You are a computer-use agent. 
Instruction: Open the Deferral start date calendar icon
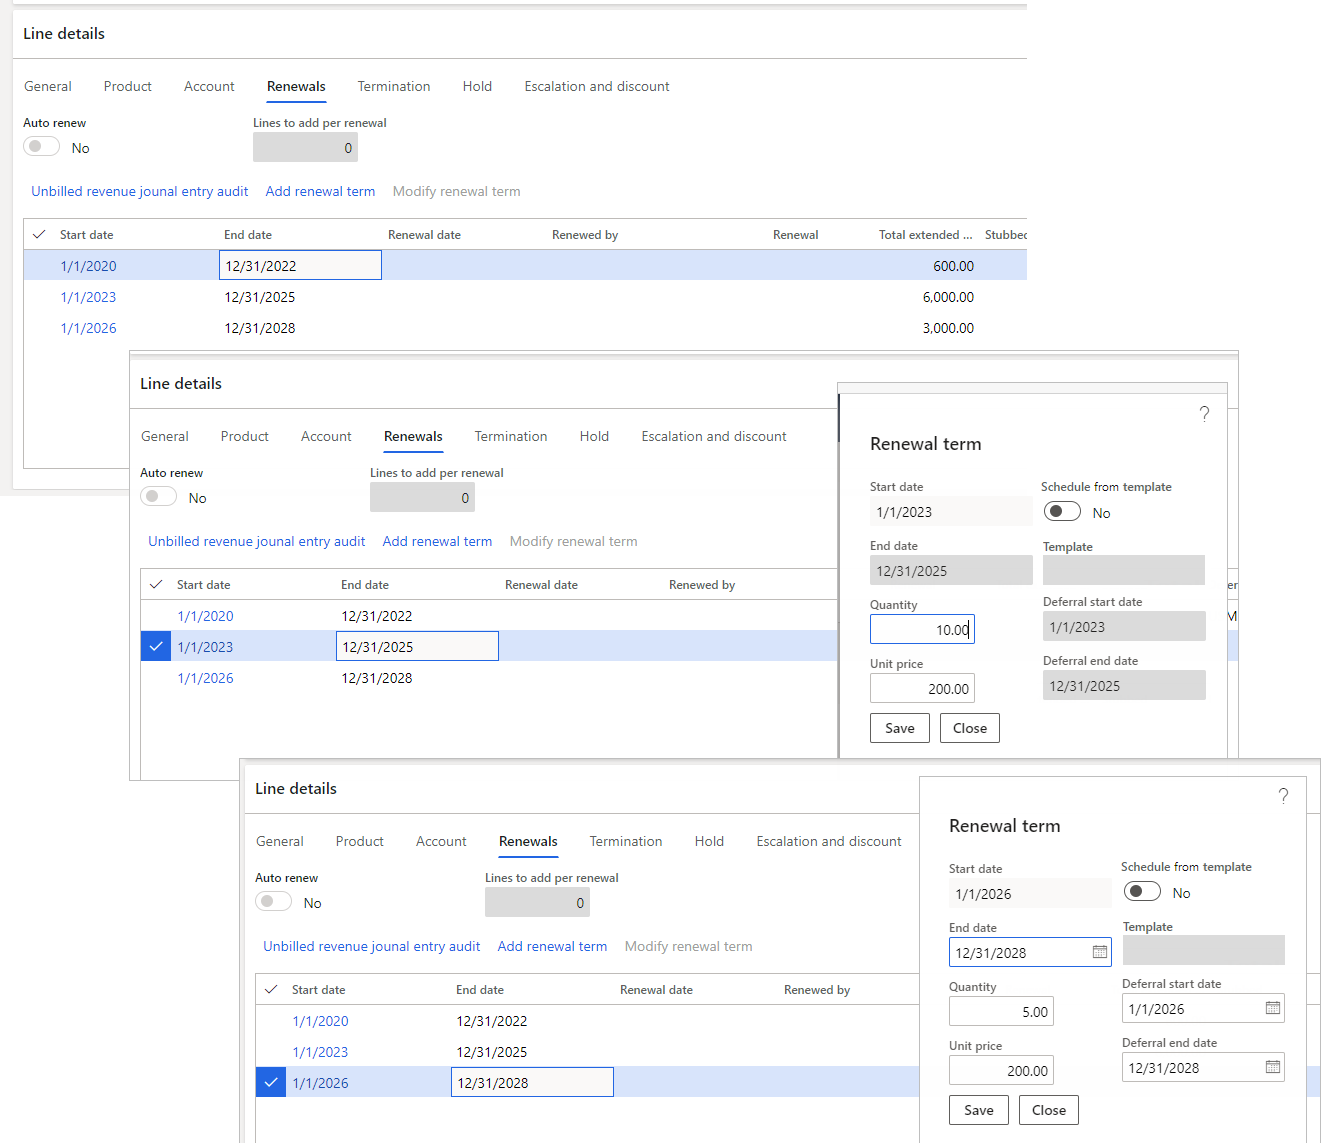[x=1272, y=1008]
